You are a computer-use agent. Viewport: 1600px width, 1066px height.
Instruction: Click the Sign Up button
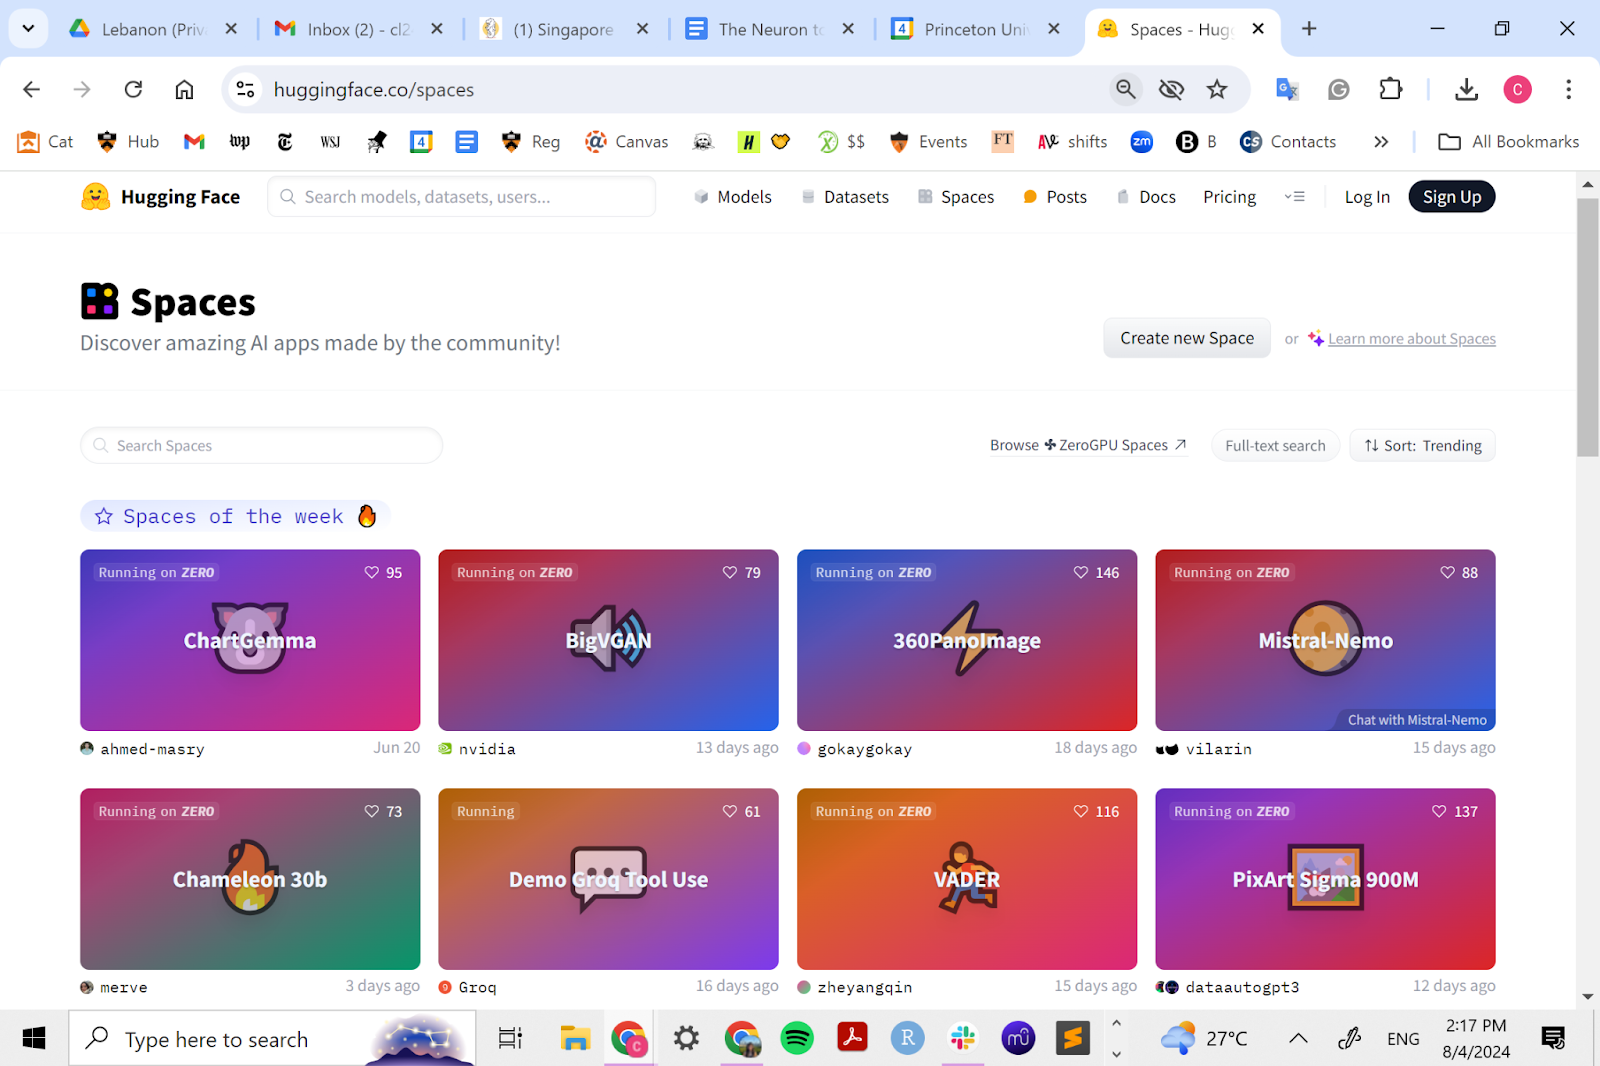click(1452, 197)
